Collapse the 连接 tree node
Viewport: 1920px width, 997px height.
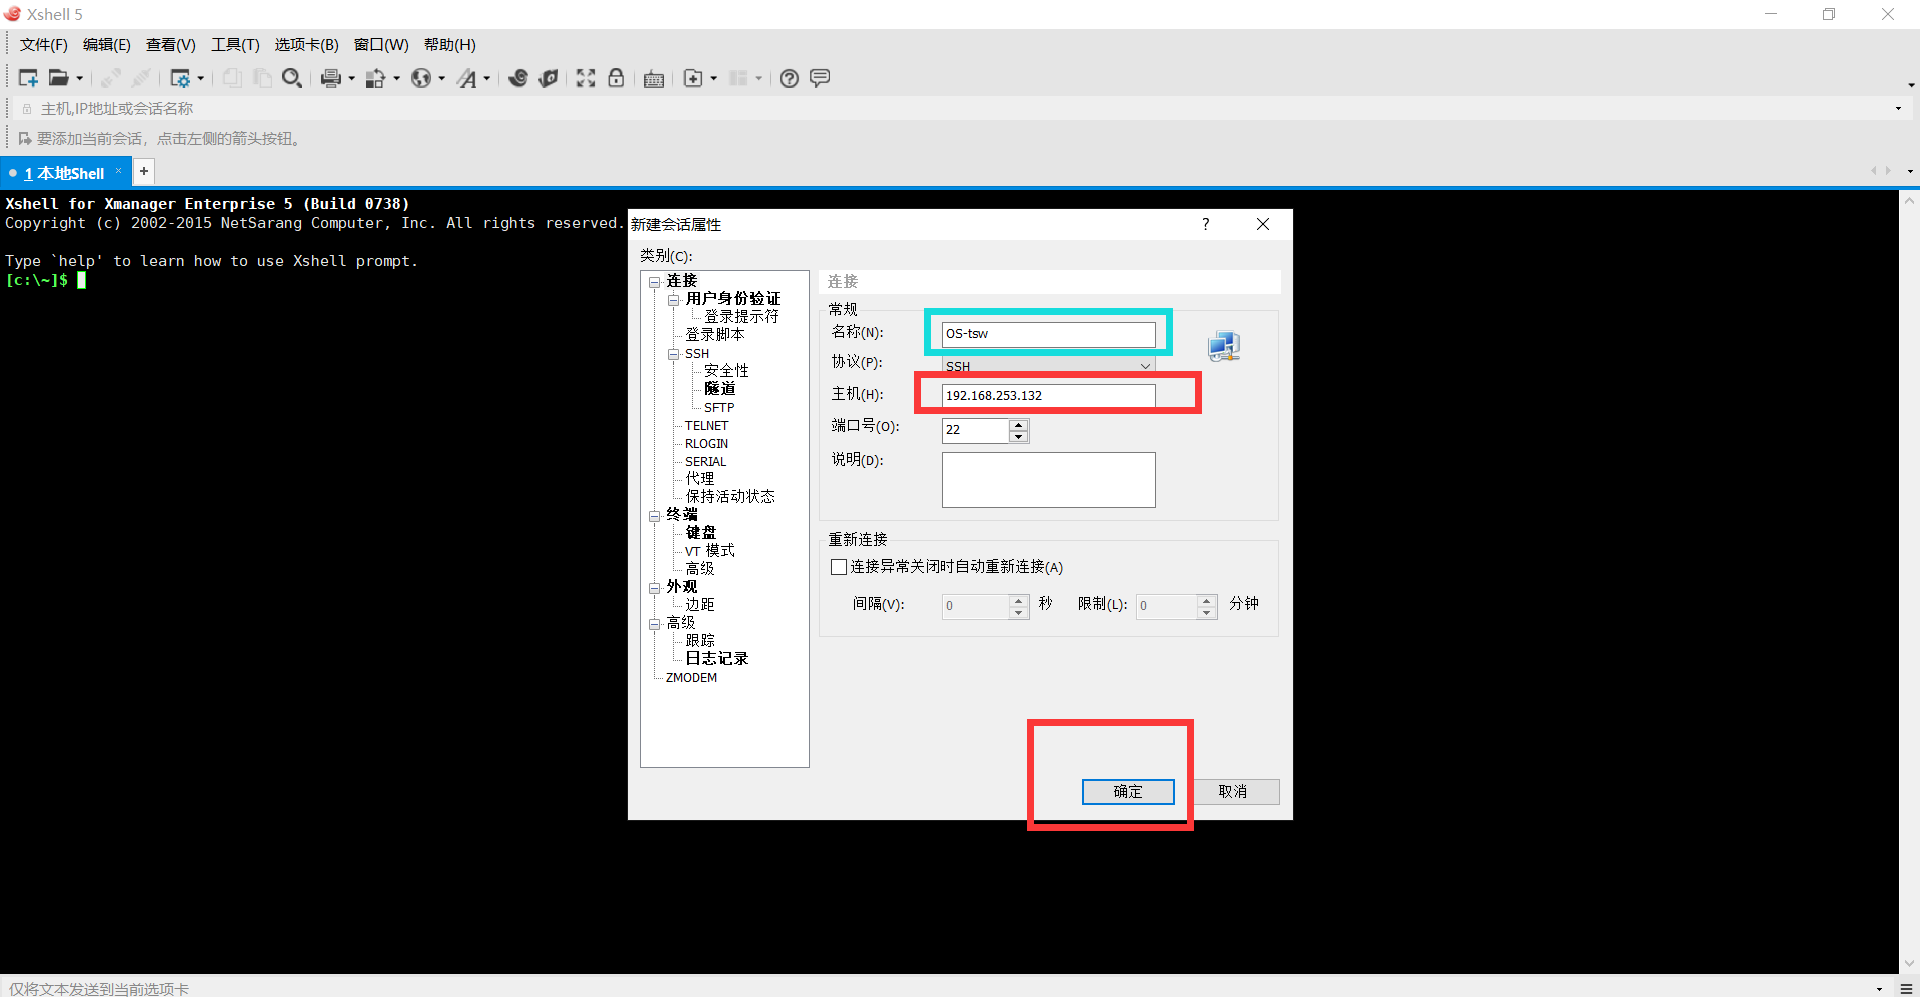click(x=655, y=282)
